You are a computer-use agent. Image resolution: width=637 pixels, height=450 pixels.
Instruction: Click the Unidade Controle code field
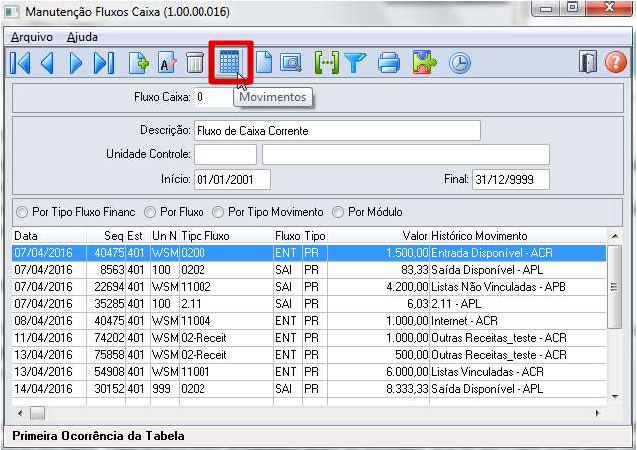225,154
